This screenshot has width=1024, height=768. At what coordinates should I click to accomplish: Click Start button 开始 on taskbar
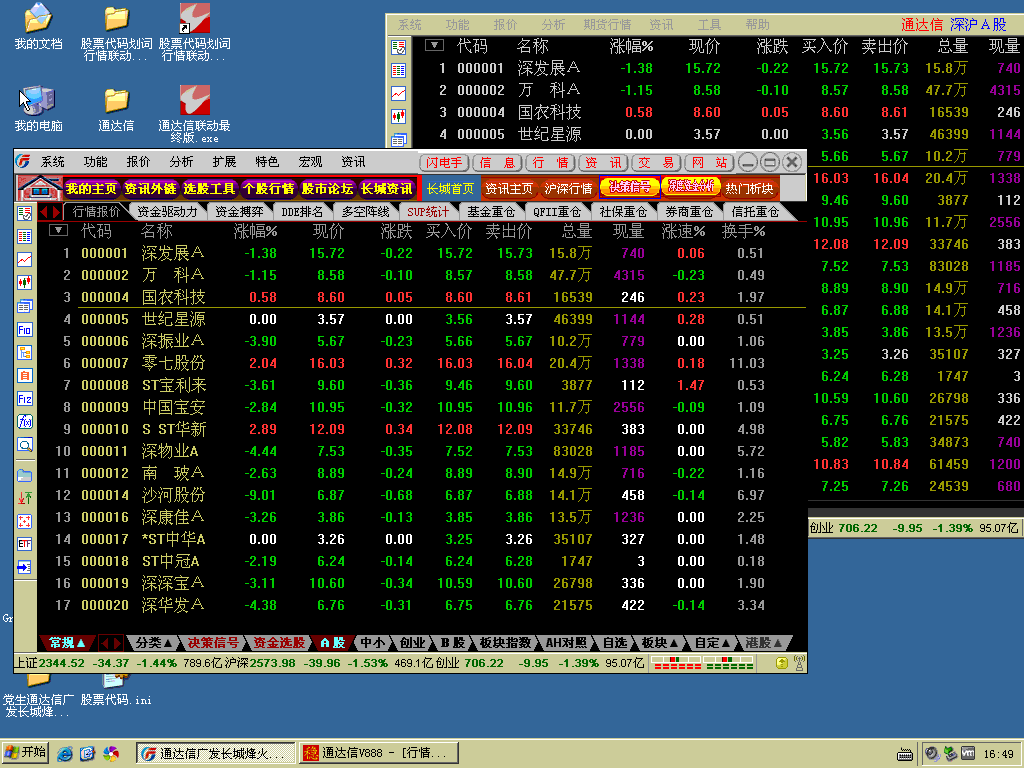point(25,753)
